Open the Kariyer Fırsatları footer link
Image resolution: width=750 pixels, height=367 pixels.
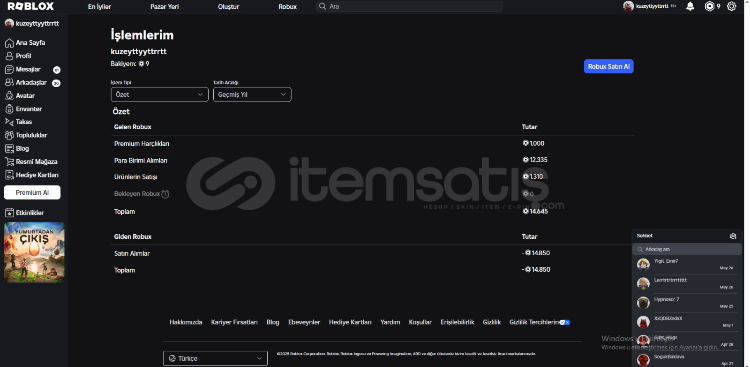tap(234, 323)
